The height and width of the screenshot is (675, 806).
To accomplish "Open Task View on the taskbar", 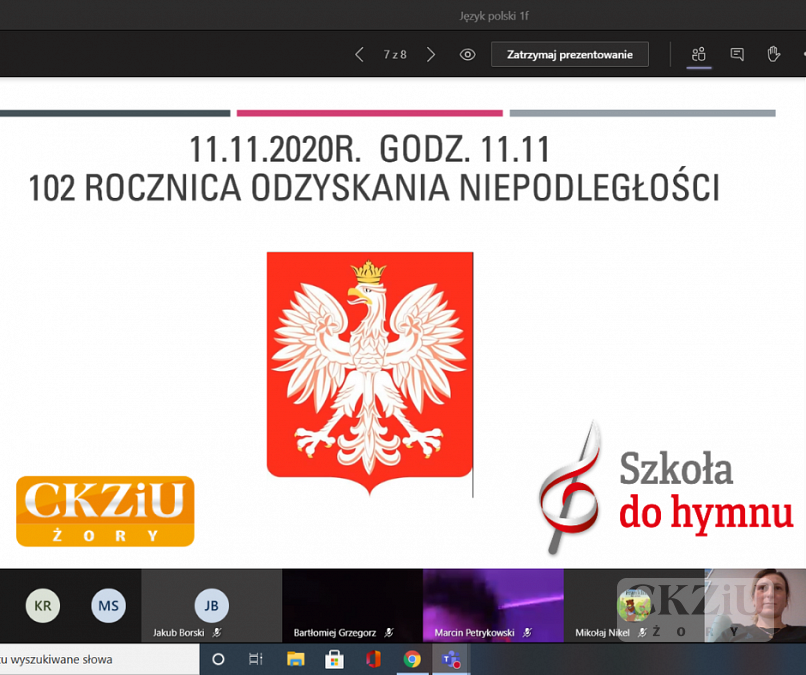I will [x=256, y=659].
